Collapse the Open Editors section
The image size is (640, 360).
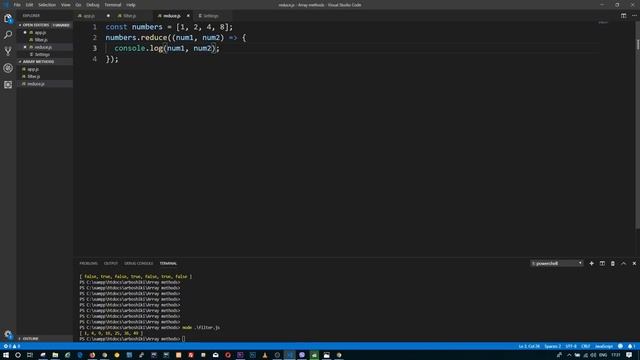coord(45,25)
